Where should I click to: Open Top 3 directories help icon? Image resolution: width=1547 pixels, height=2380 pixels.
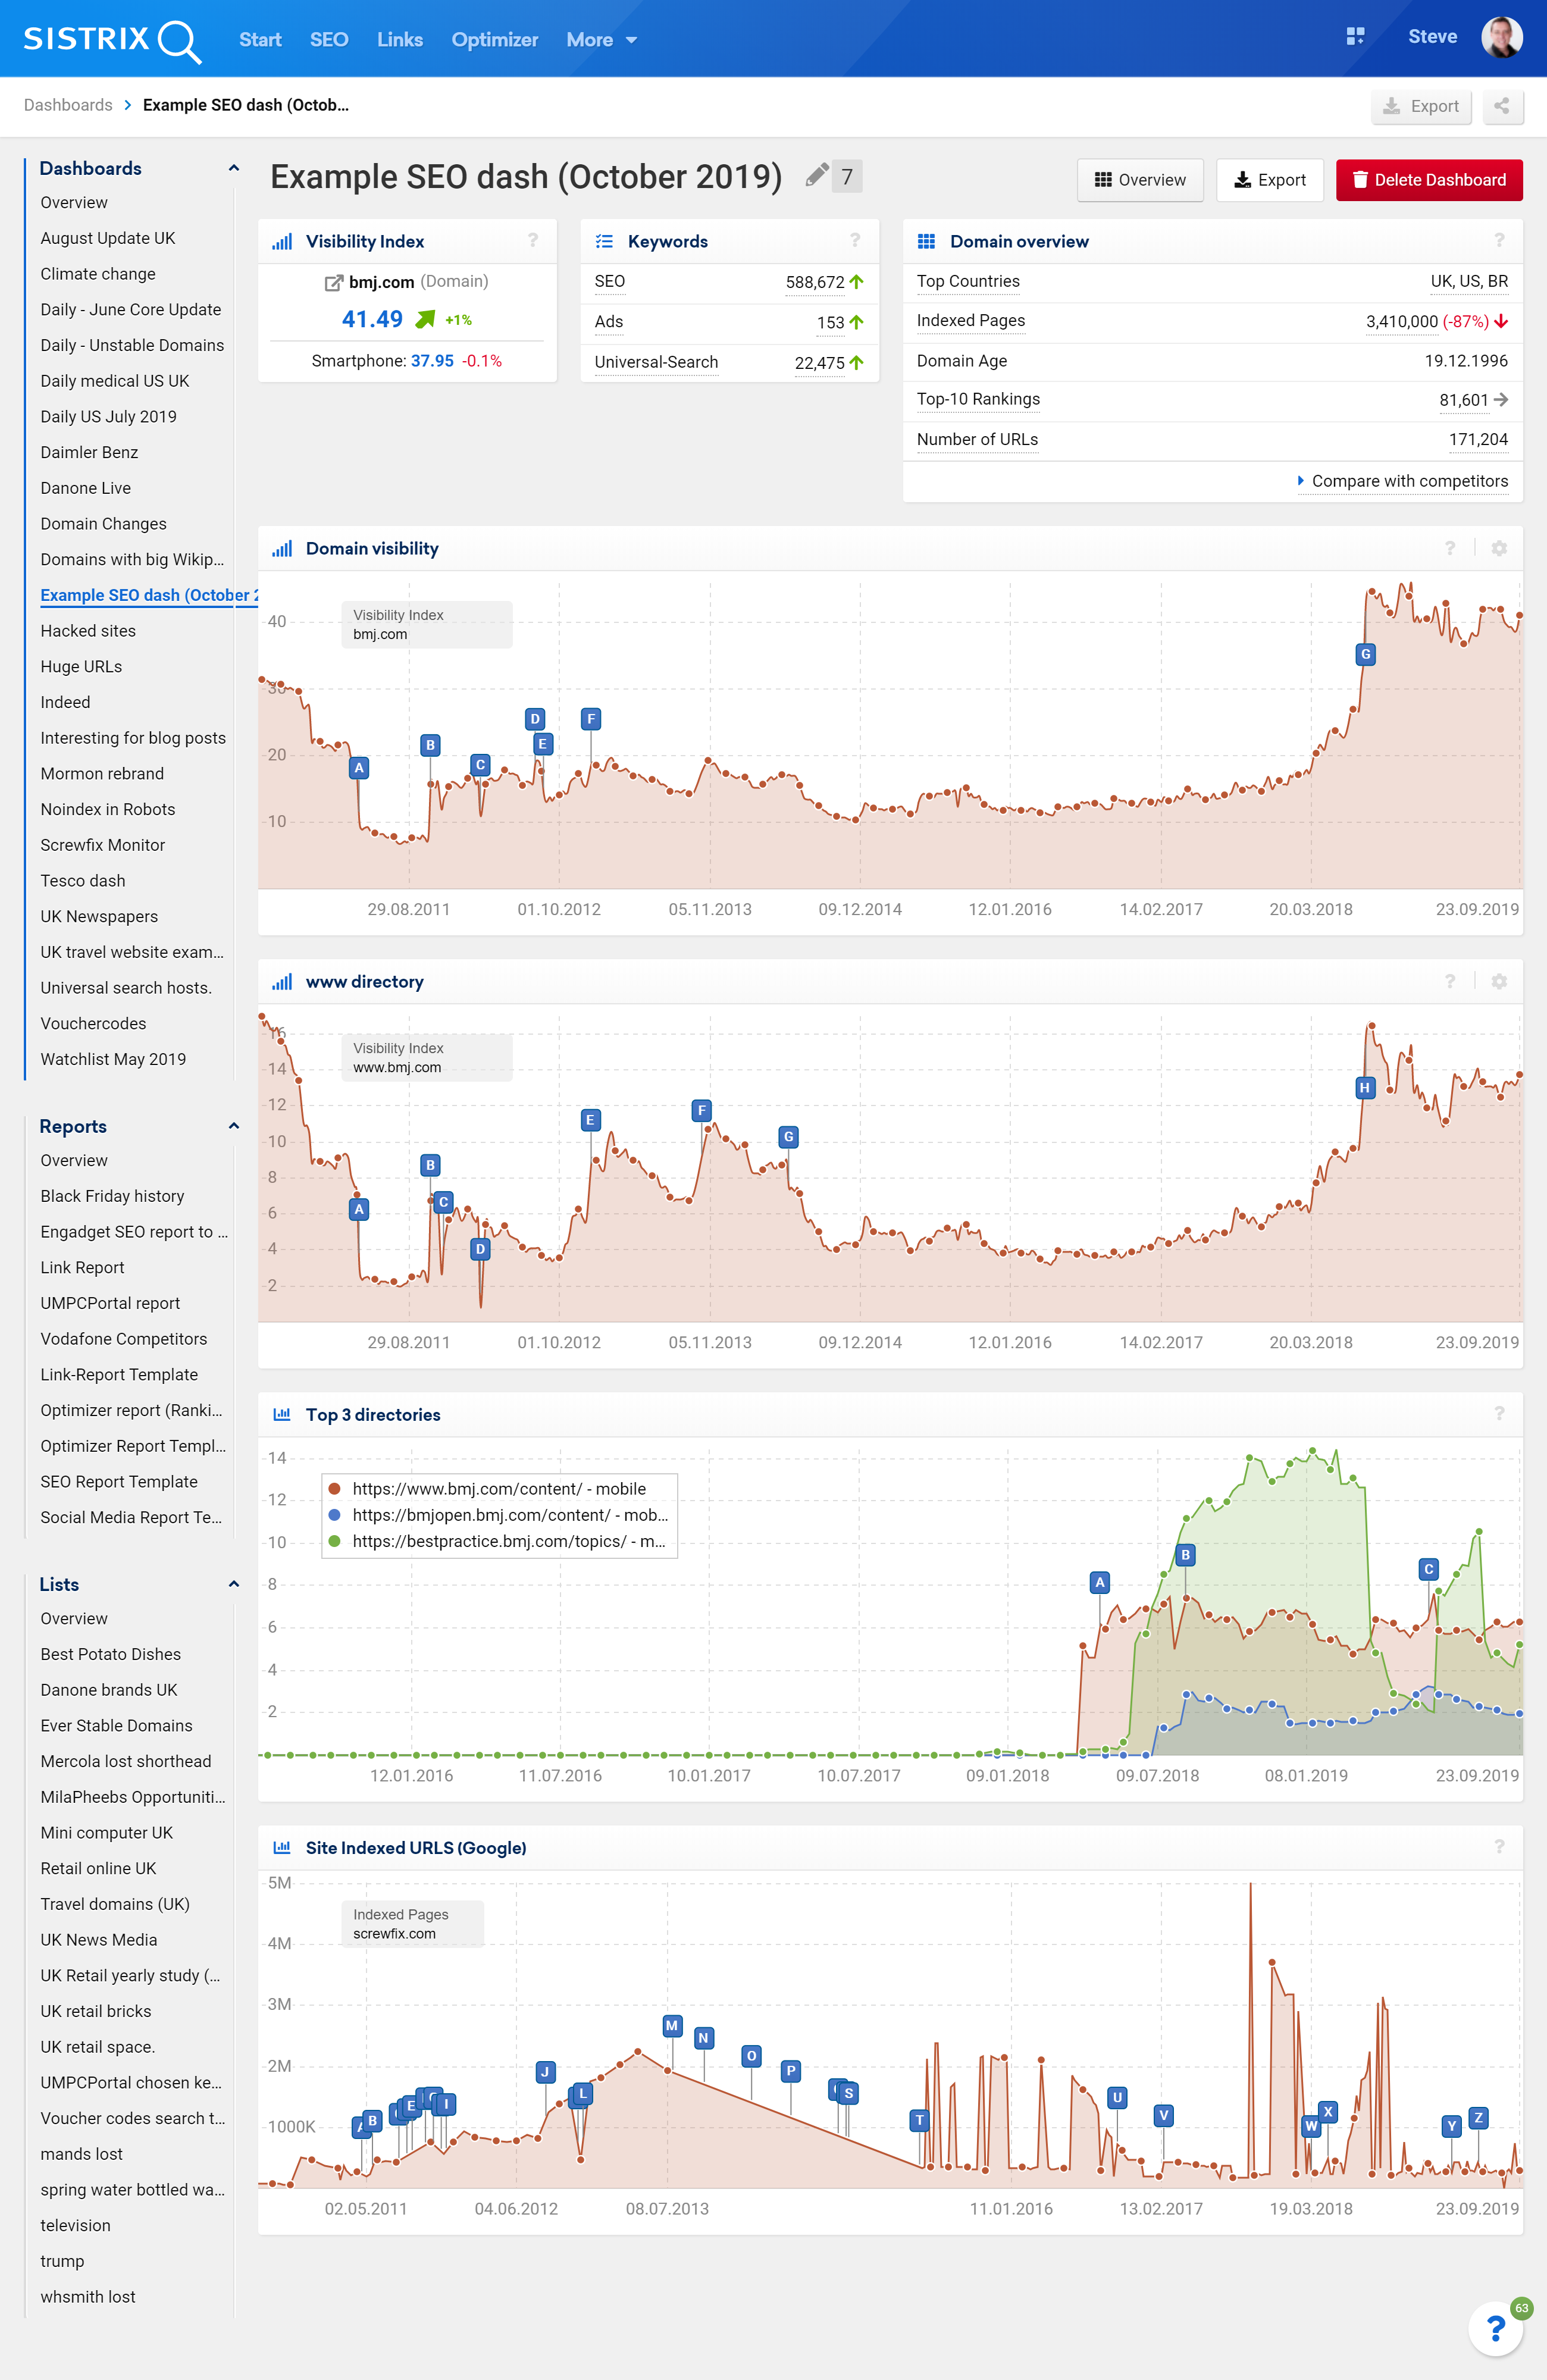pos(1499,1413)
